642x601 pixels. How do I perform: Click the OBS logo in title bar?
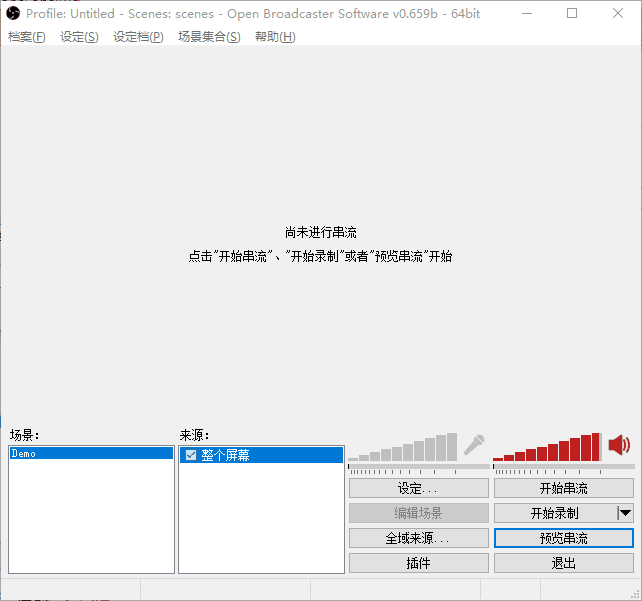[x=13, y=14]
